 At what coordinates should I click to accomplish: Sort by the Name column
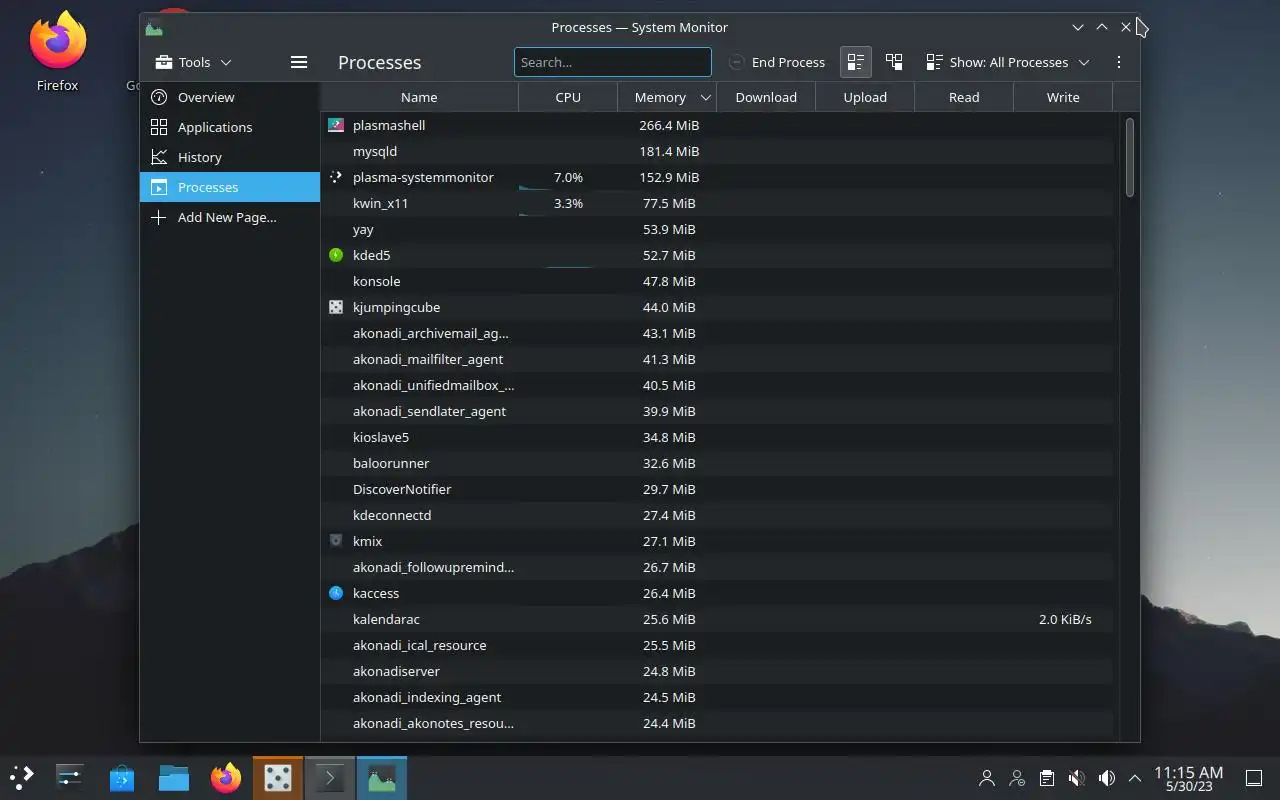tap(419, 97)
